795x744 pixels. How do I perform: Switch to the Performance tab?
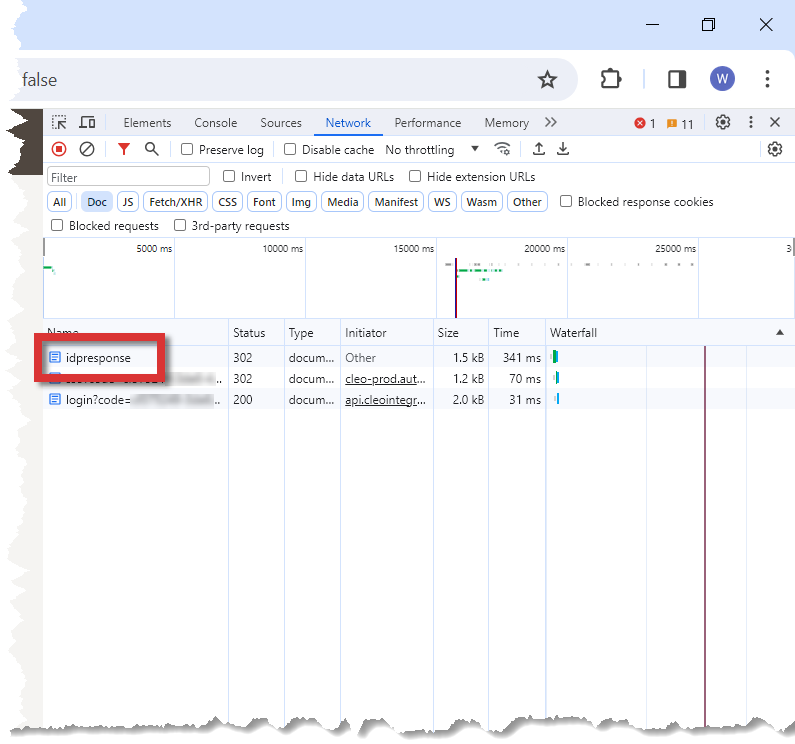pyautogui.click(x=428, y=123)
